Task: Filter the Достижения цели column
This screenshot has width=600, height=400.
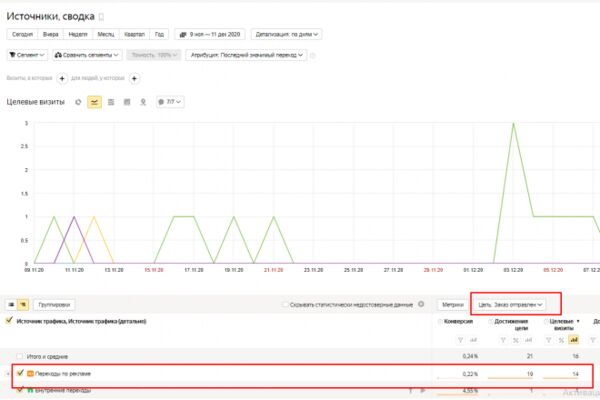Action: point(503,340)
